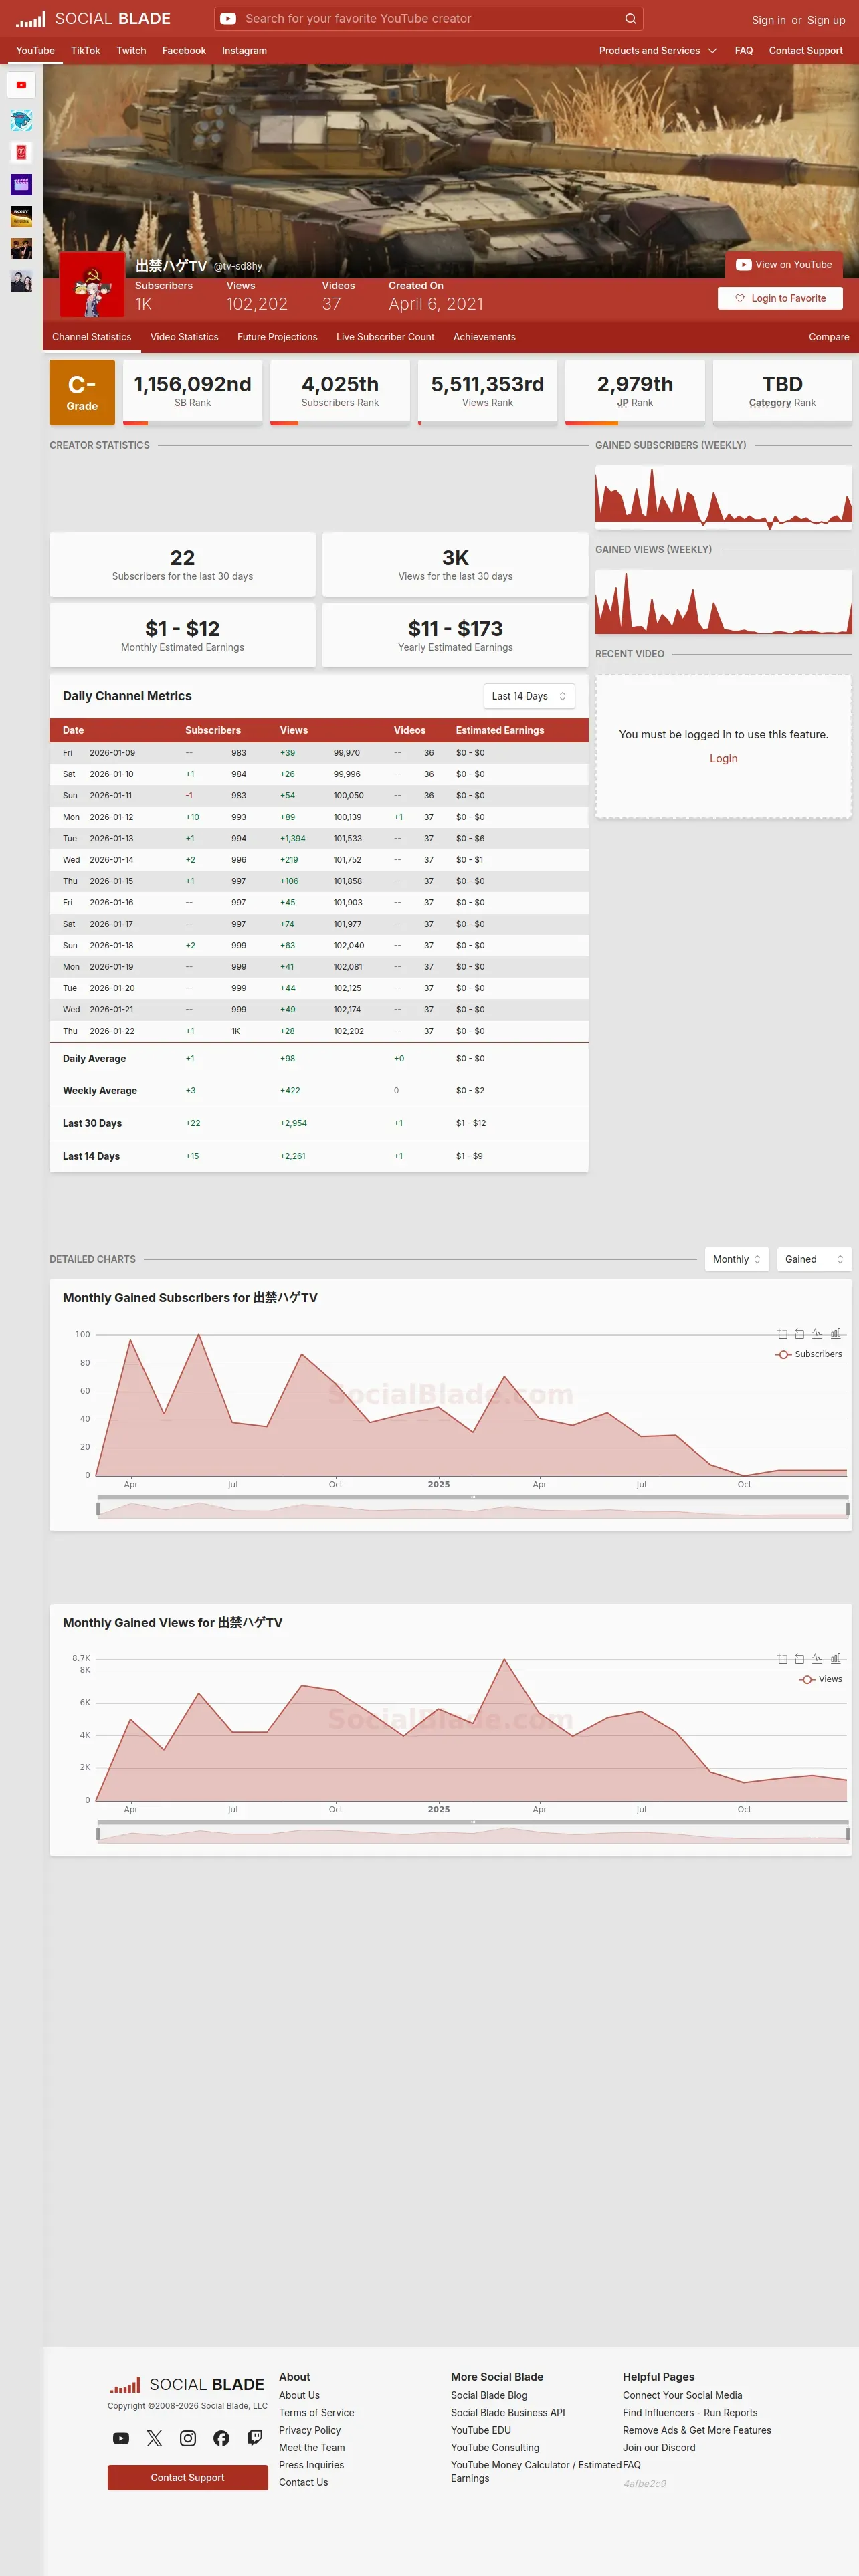
Task: Click the Social Blade logo in the footer
Action: click(187, 2385)
